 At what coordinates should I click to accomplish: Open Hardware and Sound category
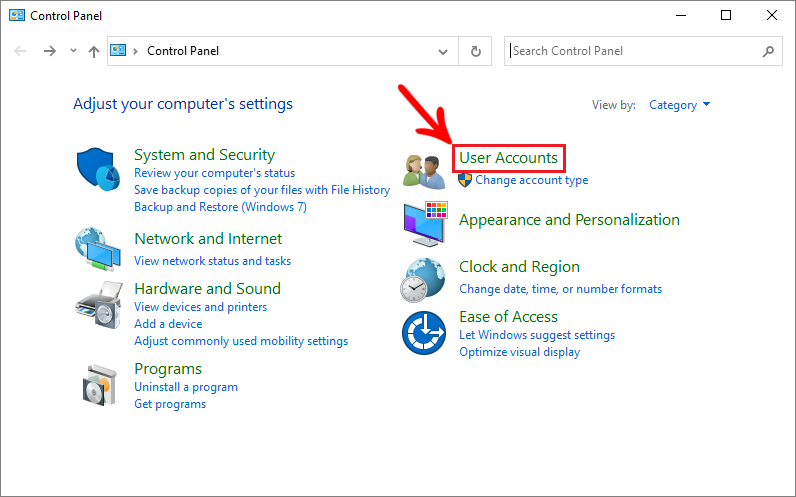(x=208, y=288)
